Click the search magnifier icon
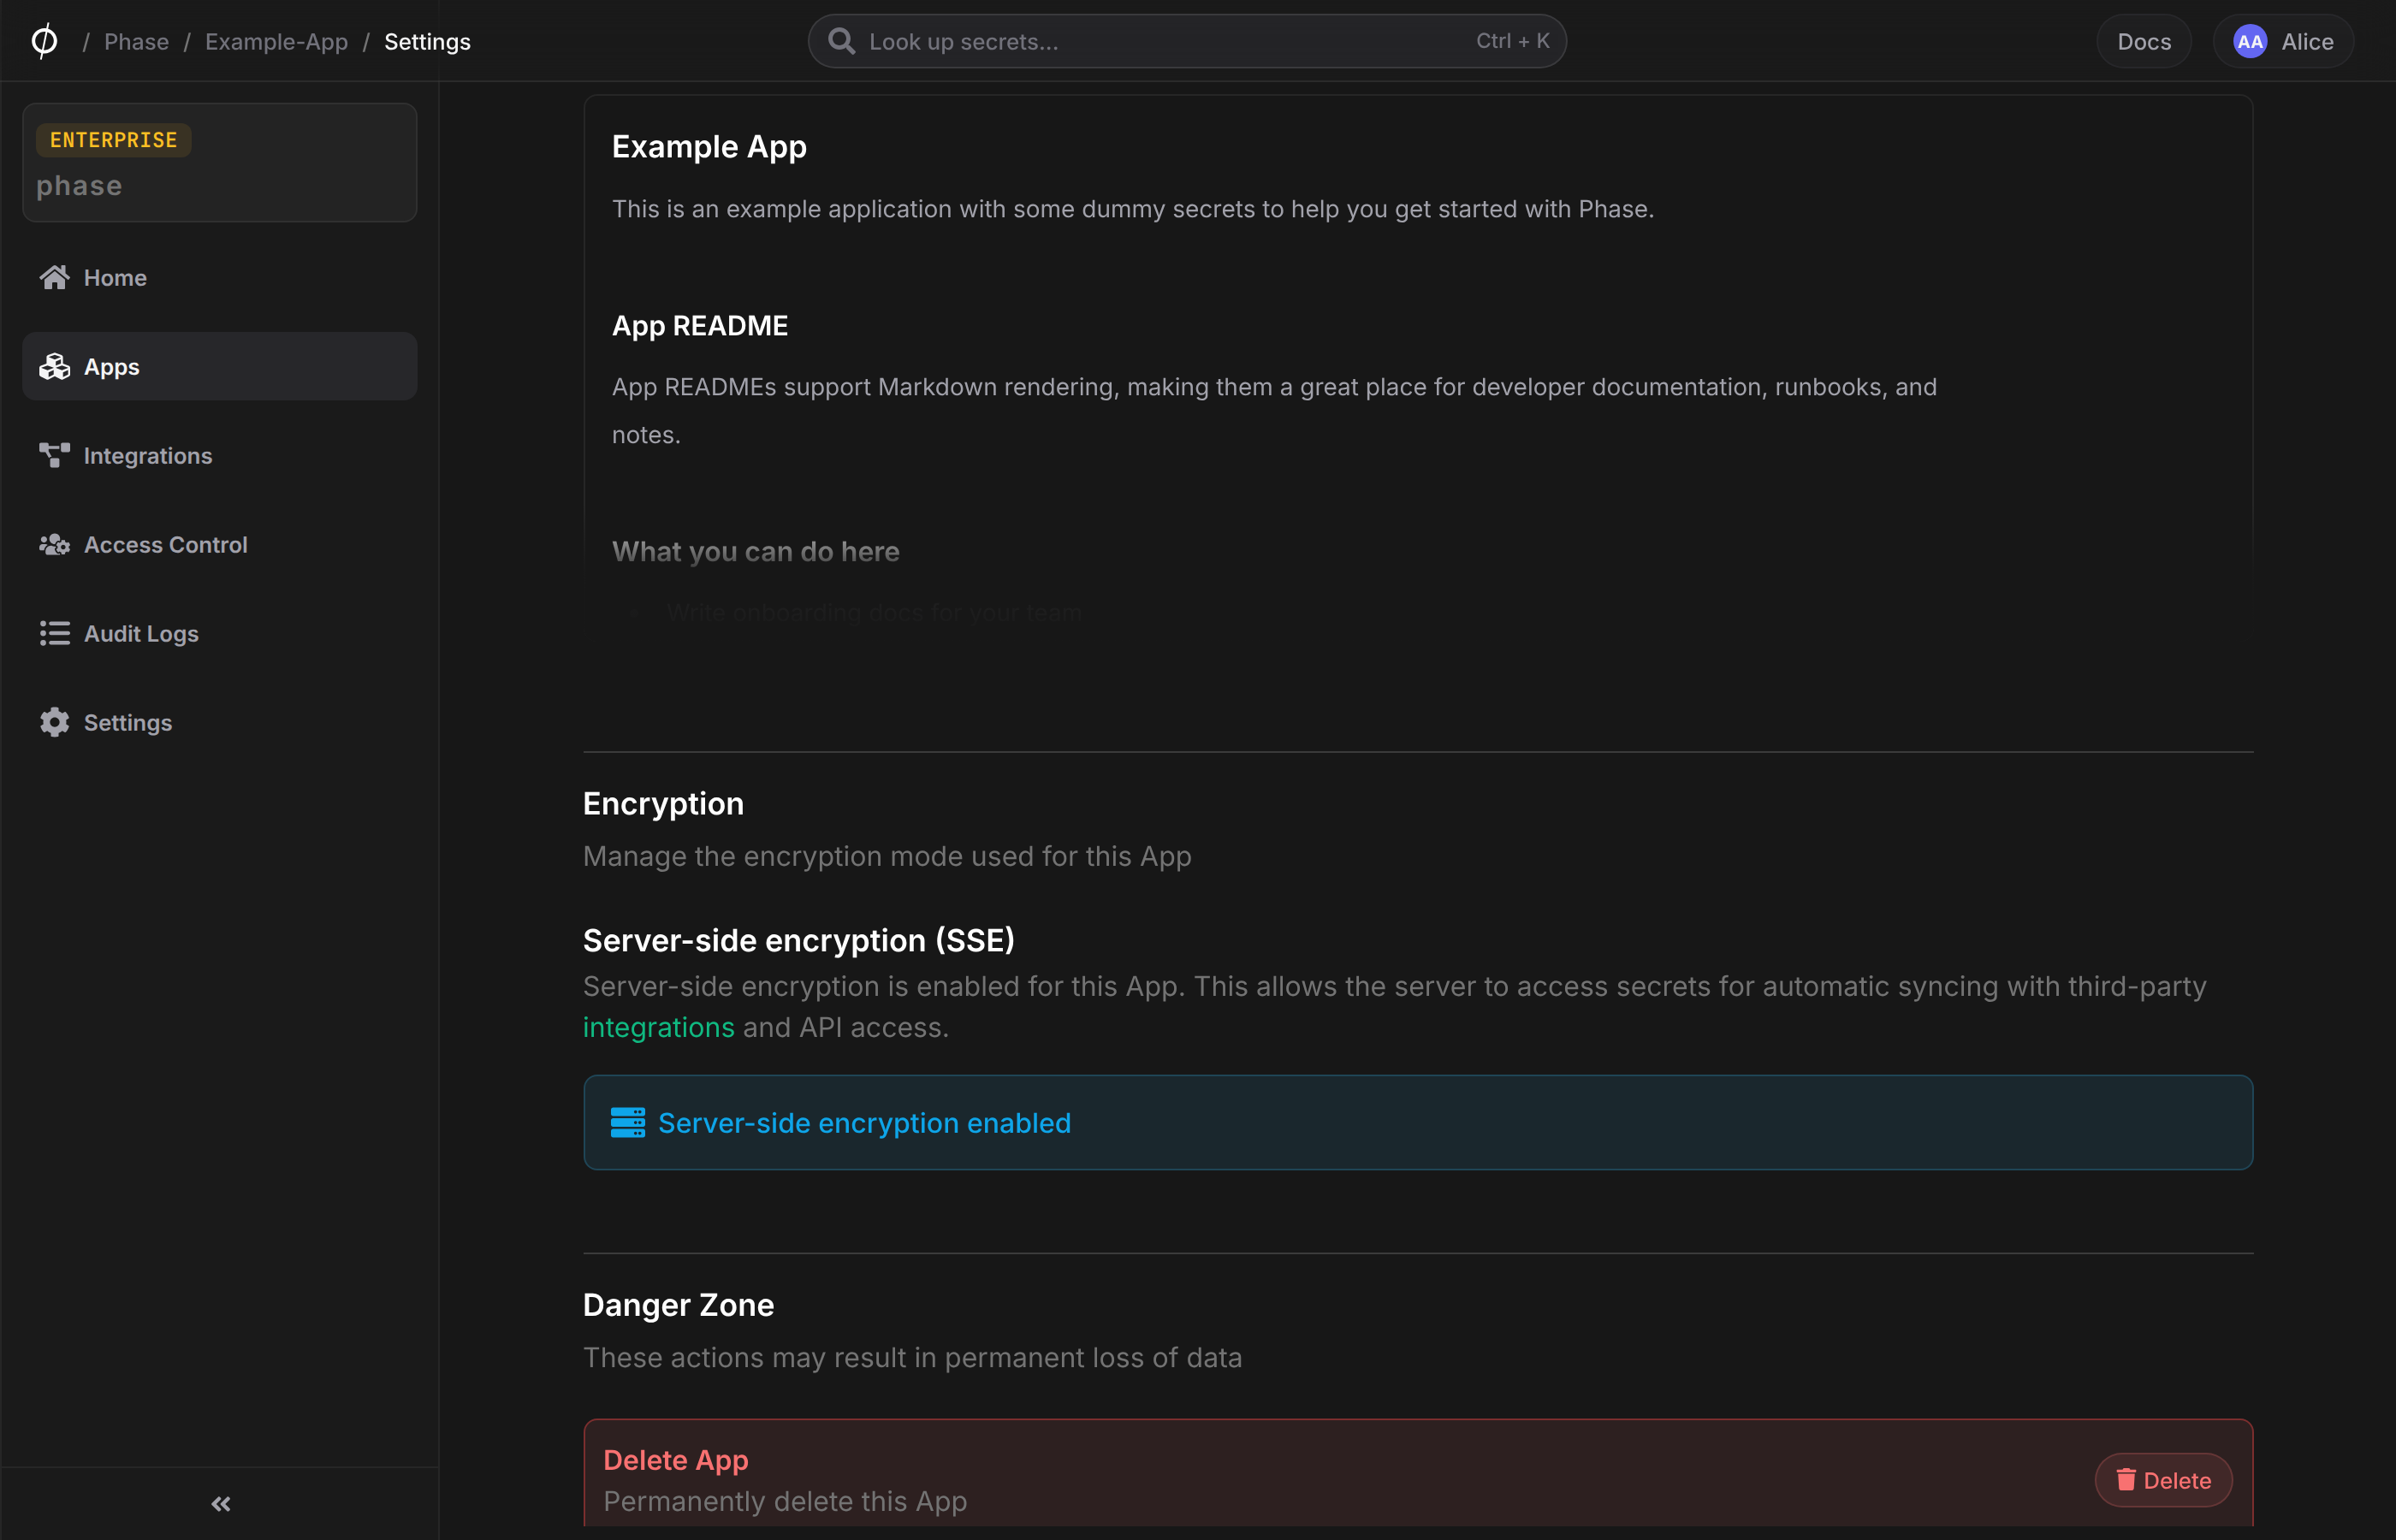Screen dimensions: 2396x1540 (x=842, y=41)
